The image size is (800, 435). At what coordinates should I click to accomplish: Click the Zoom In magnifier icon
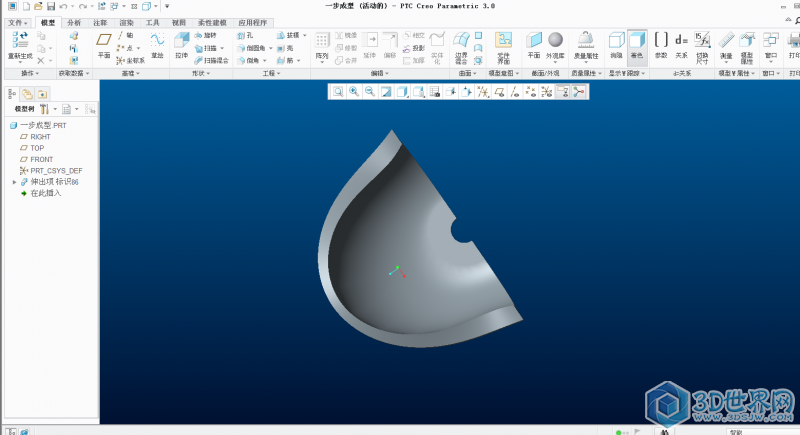coord(354,92)
